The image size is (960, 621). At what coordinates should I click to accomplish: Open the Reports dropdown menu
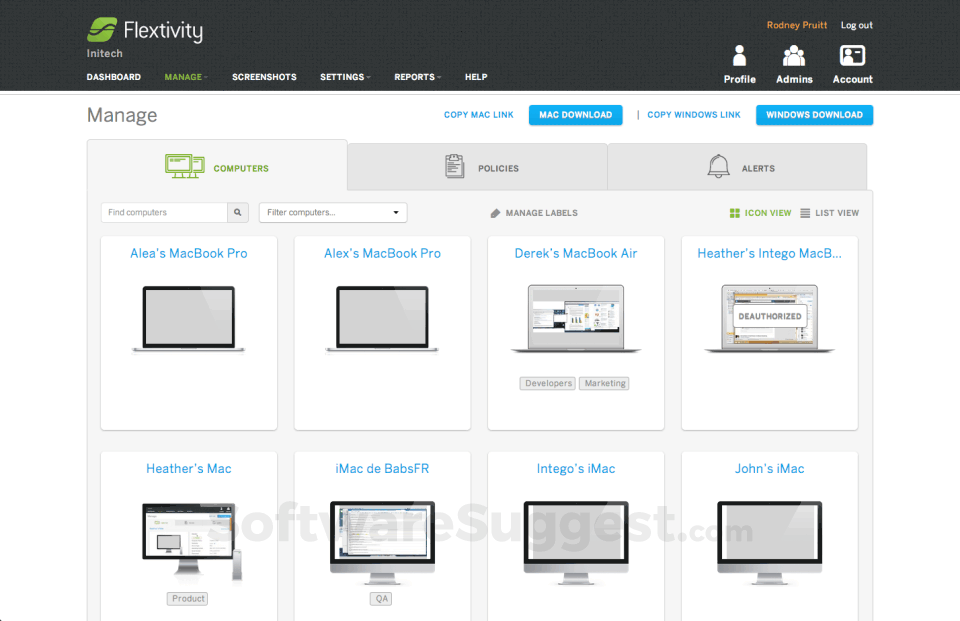click(417, 77)
